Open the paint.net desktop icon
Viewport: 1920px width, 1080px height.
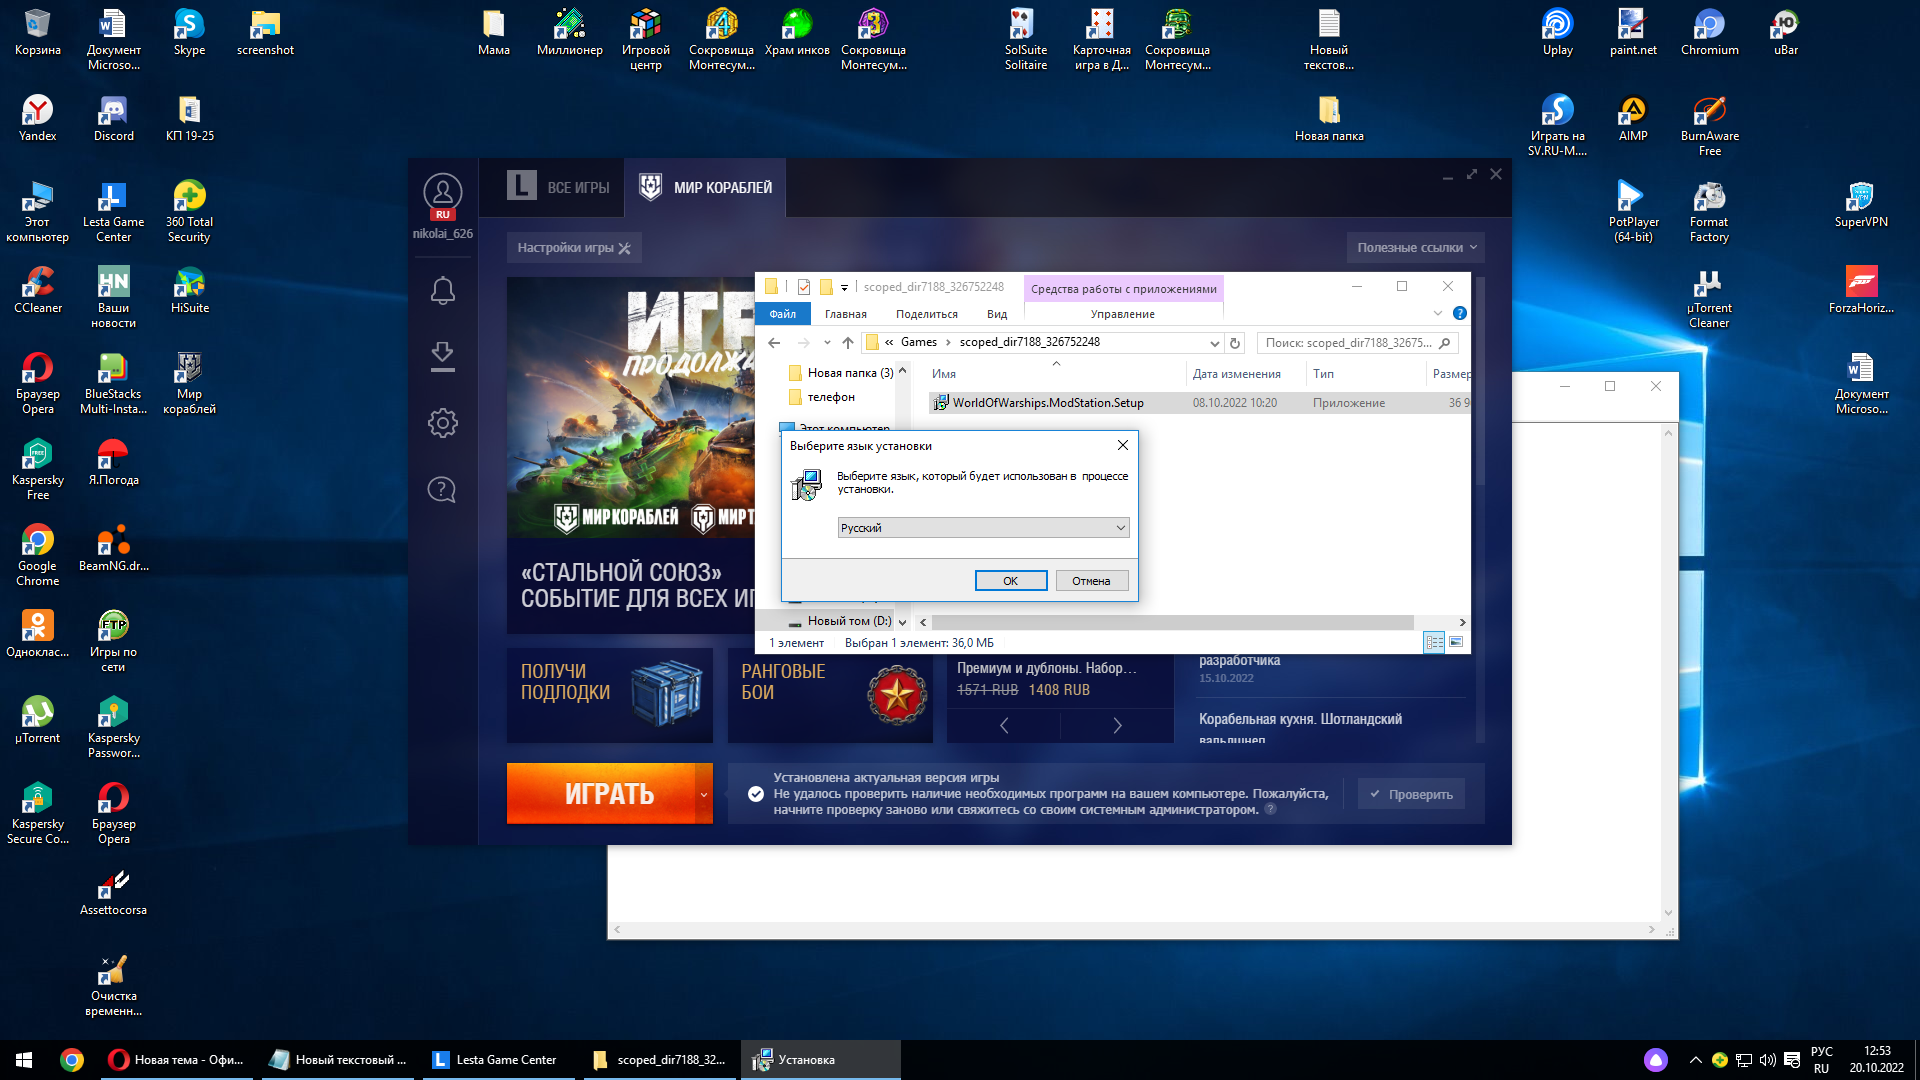pos(1633,32)
